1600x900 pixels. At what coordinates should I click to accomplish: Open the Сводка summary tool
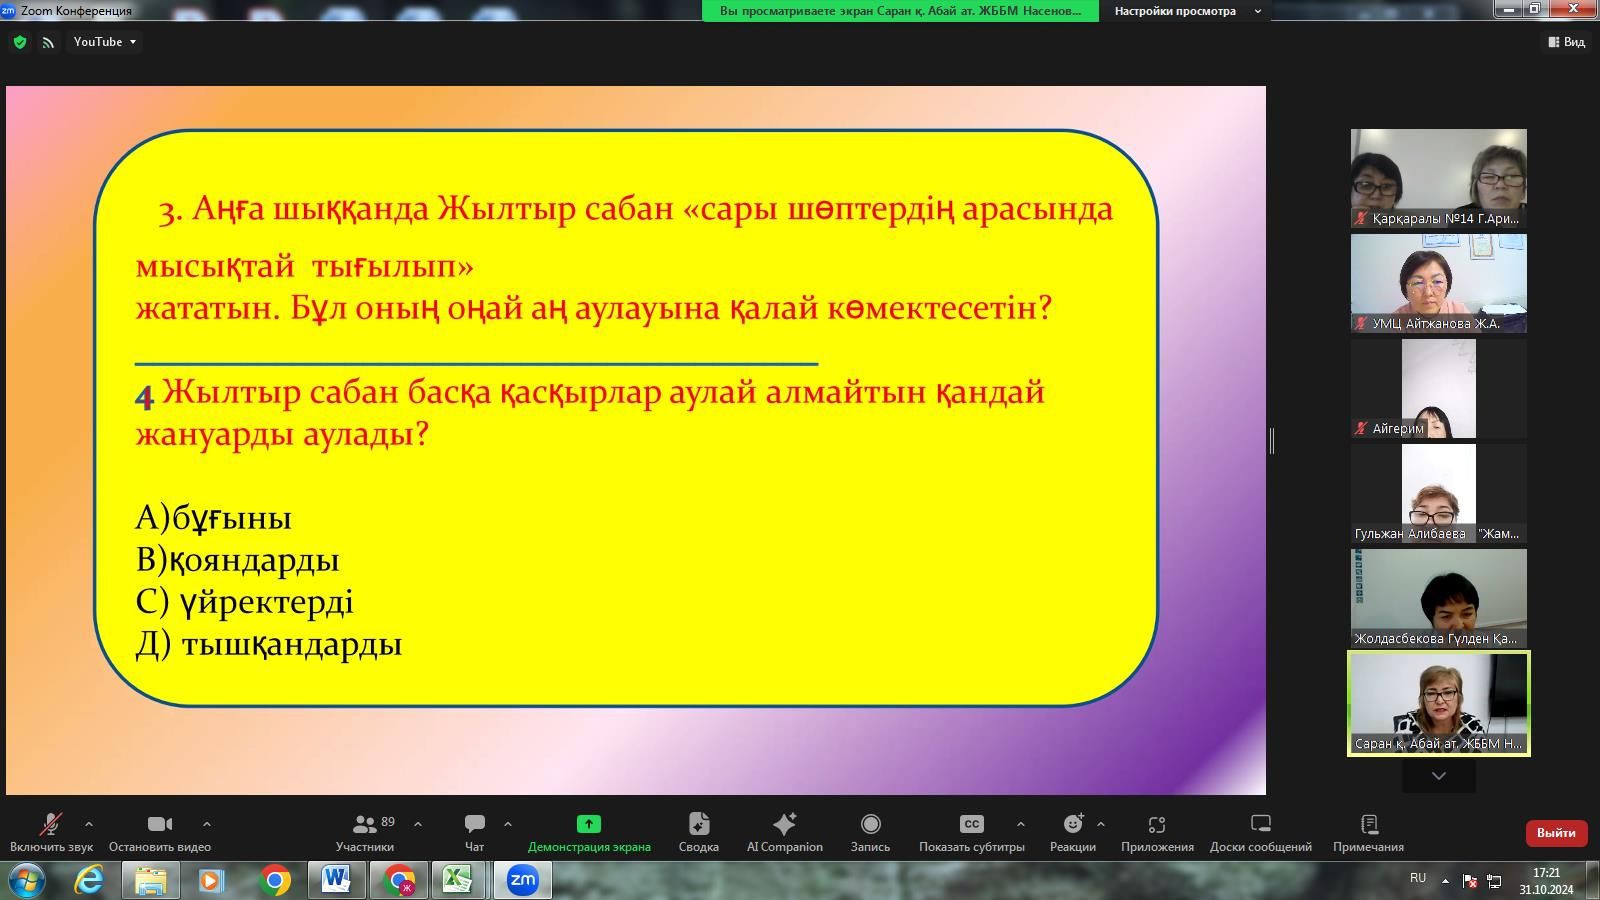point(698,832)
